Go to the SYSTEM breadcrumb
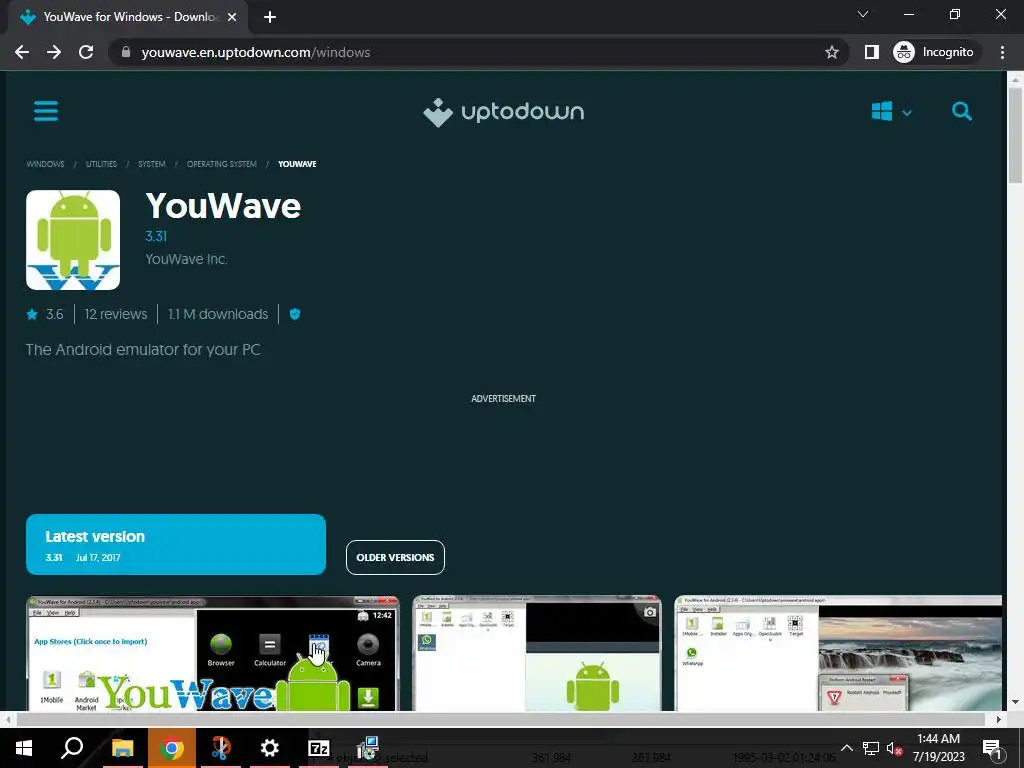Image resolution: width=1024 pixels, height=768 pixels. coord(152,164)
